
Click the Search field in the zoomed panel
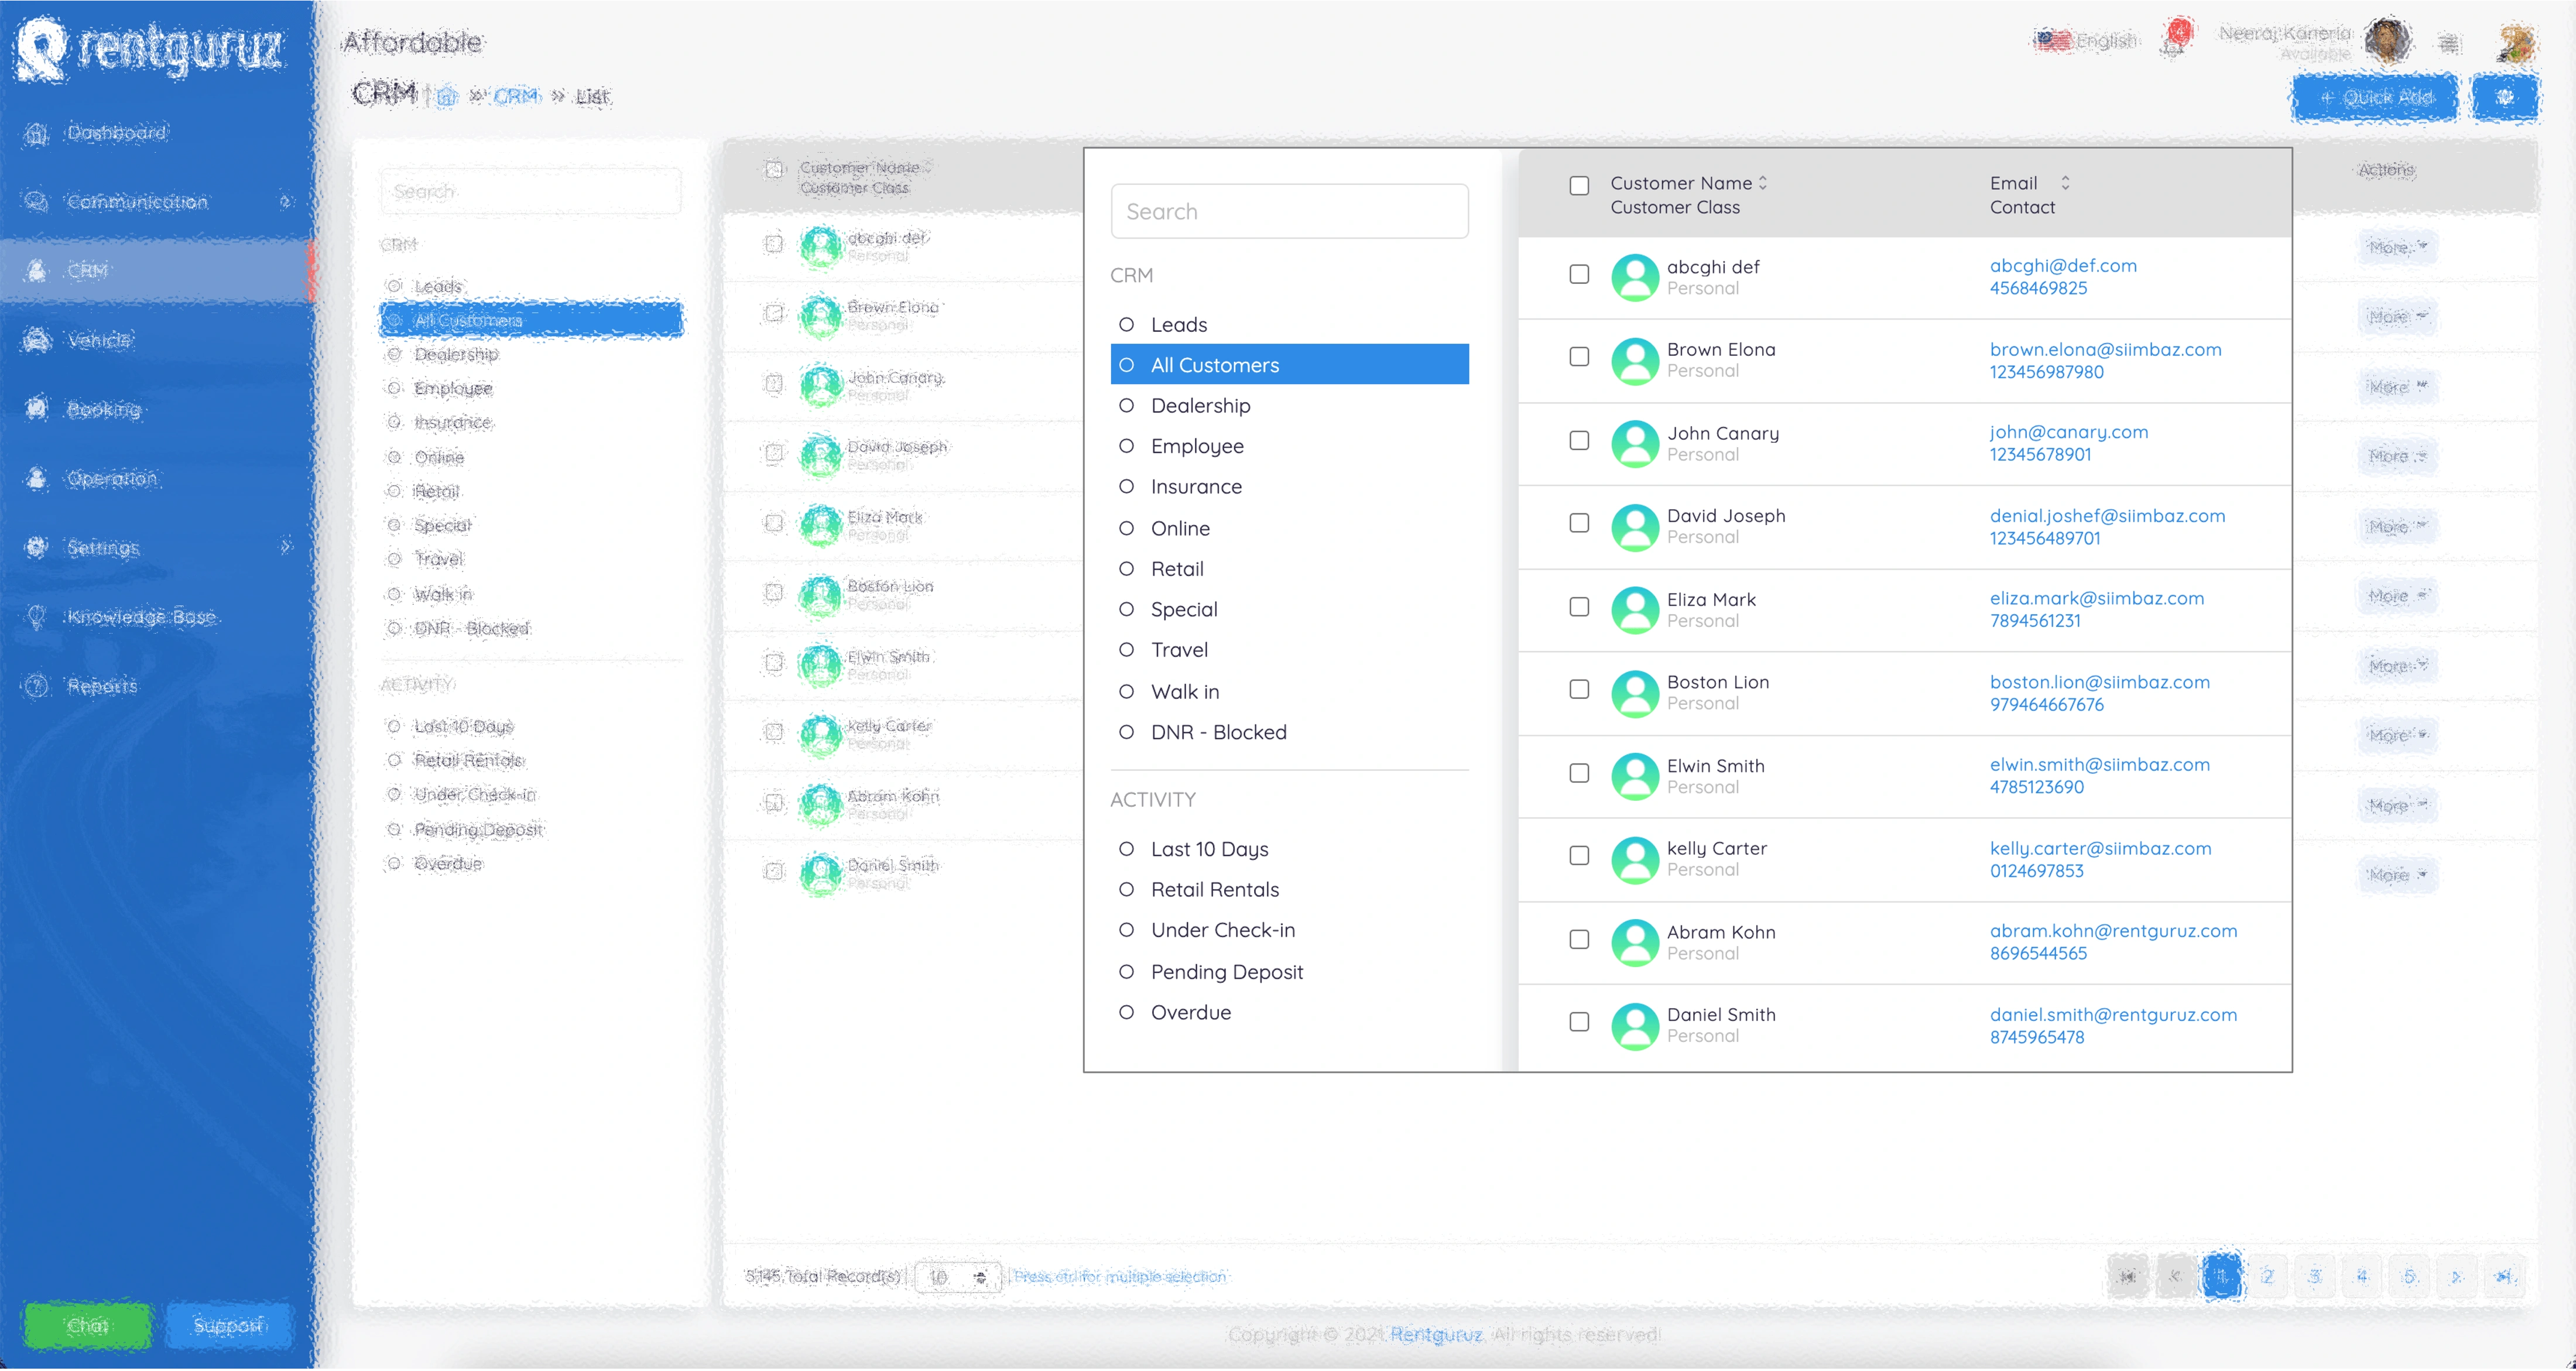(x=1289, y=211)
